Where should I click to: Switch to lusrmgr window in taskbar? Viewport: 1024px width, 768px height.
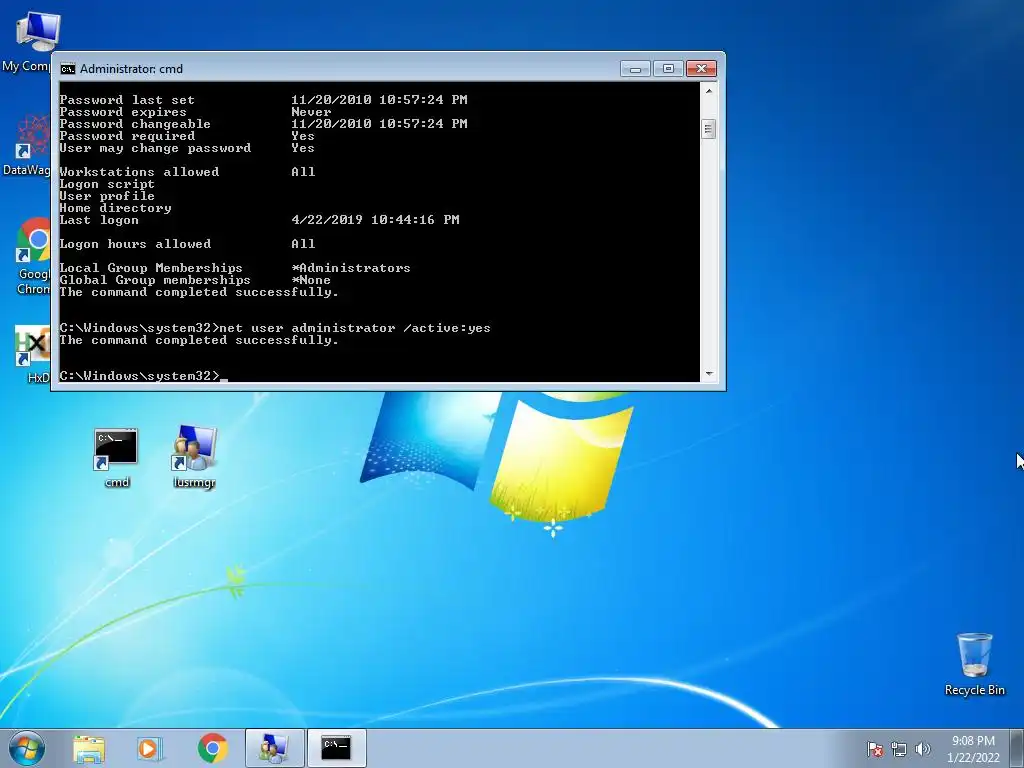tap(274, 748)
